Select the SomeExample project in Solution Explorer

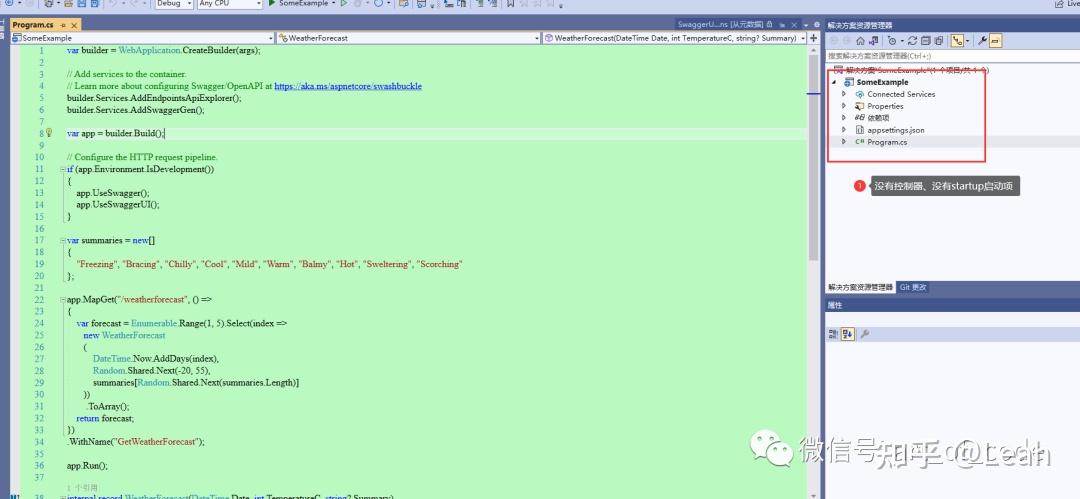point(882,82)
